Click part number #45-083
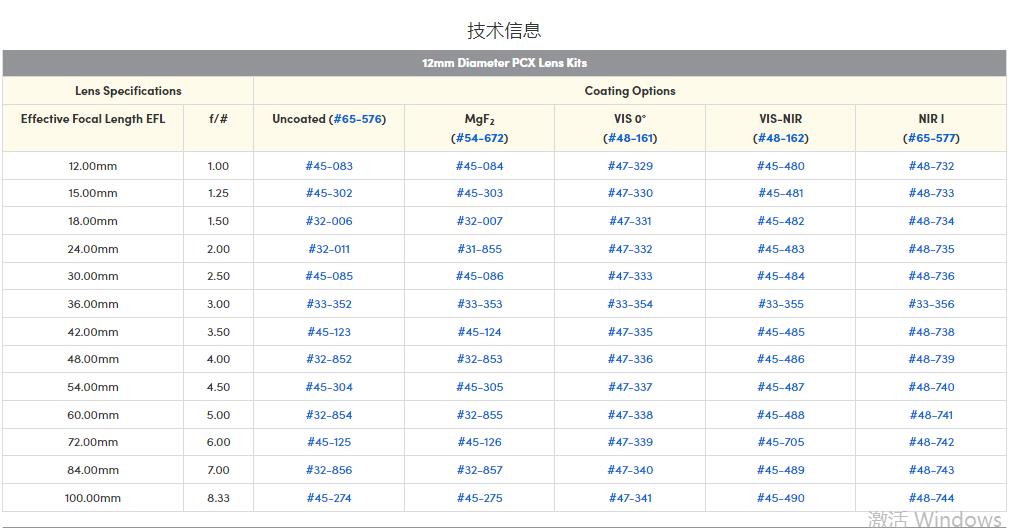This screenshot has height=528, width=1009. click(x=329, y=166)
